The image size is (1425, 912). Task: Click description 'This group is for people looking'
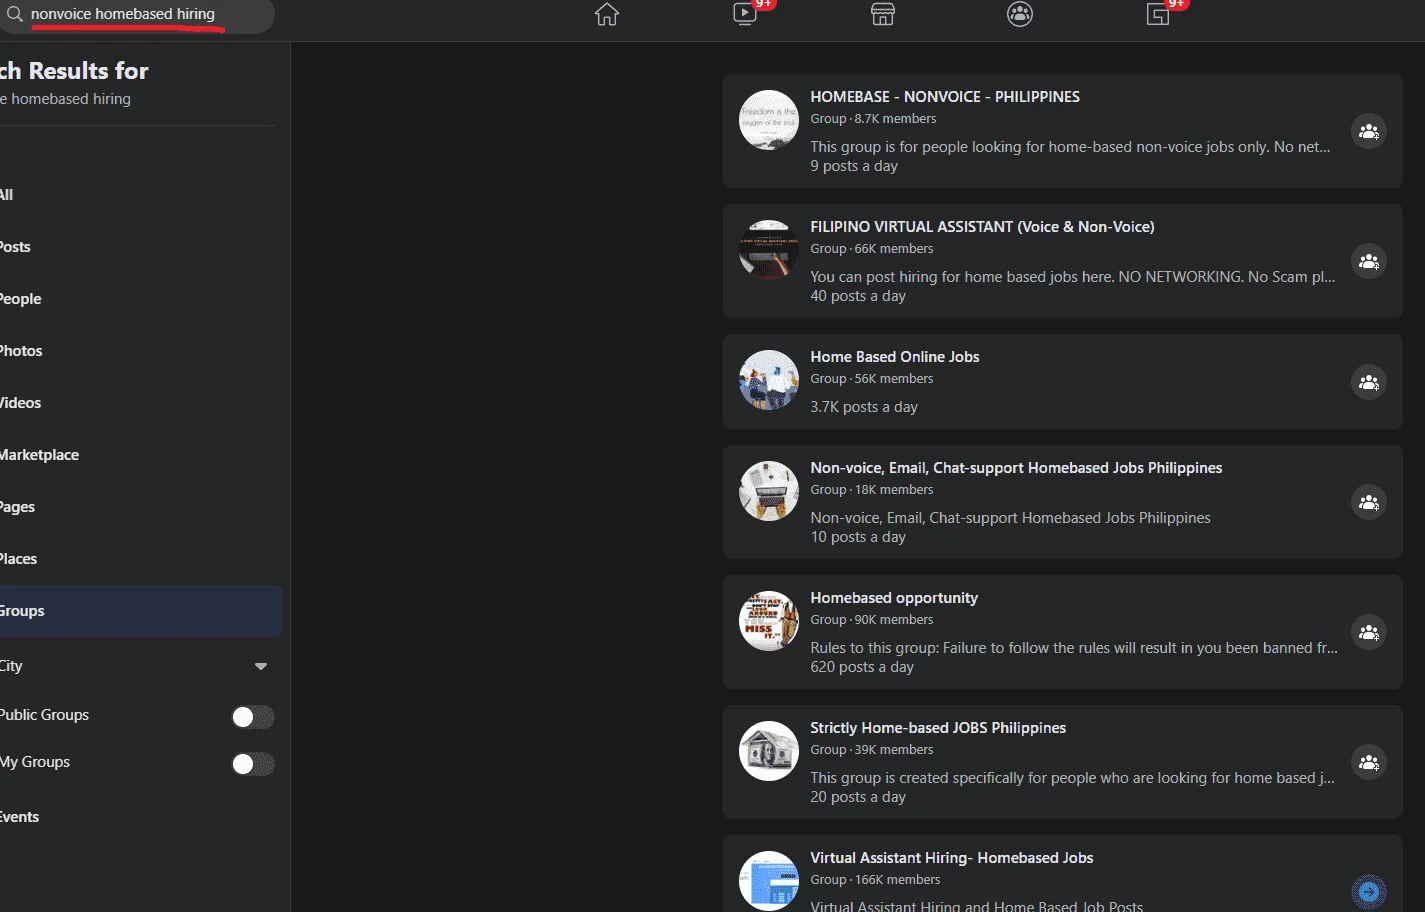click(x=1070, y=147)
